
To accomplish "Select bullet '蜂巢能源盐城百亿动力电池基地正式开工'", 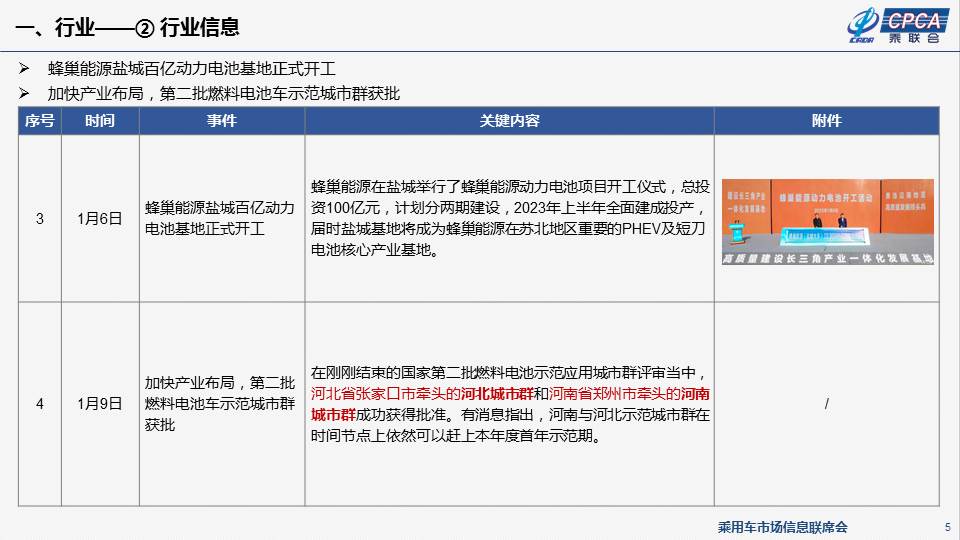I will point(192,69).
